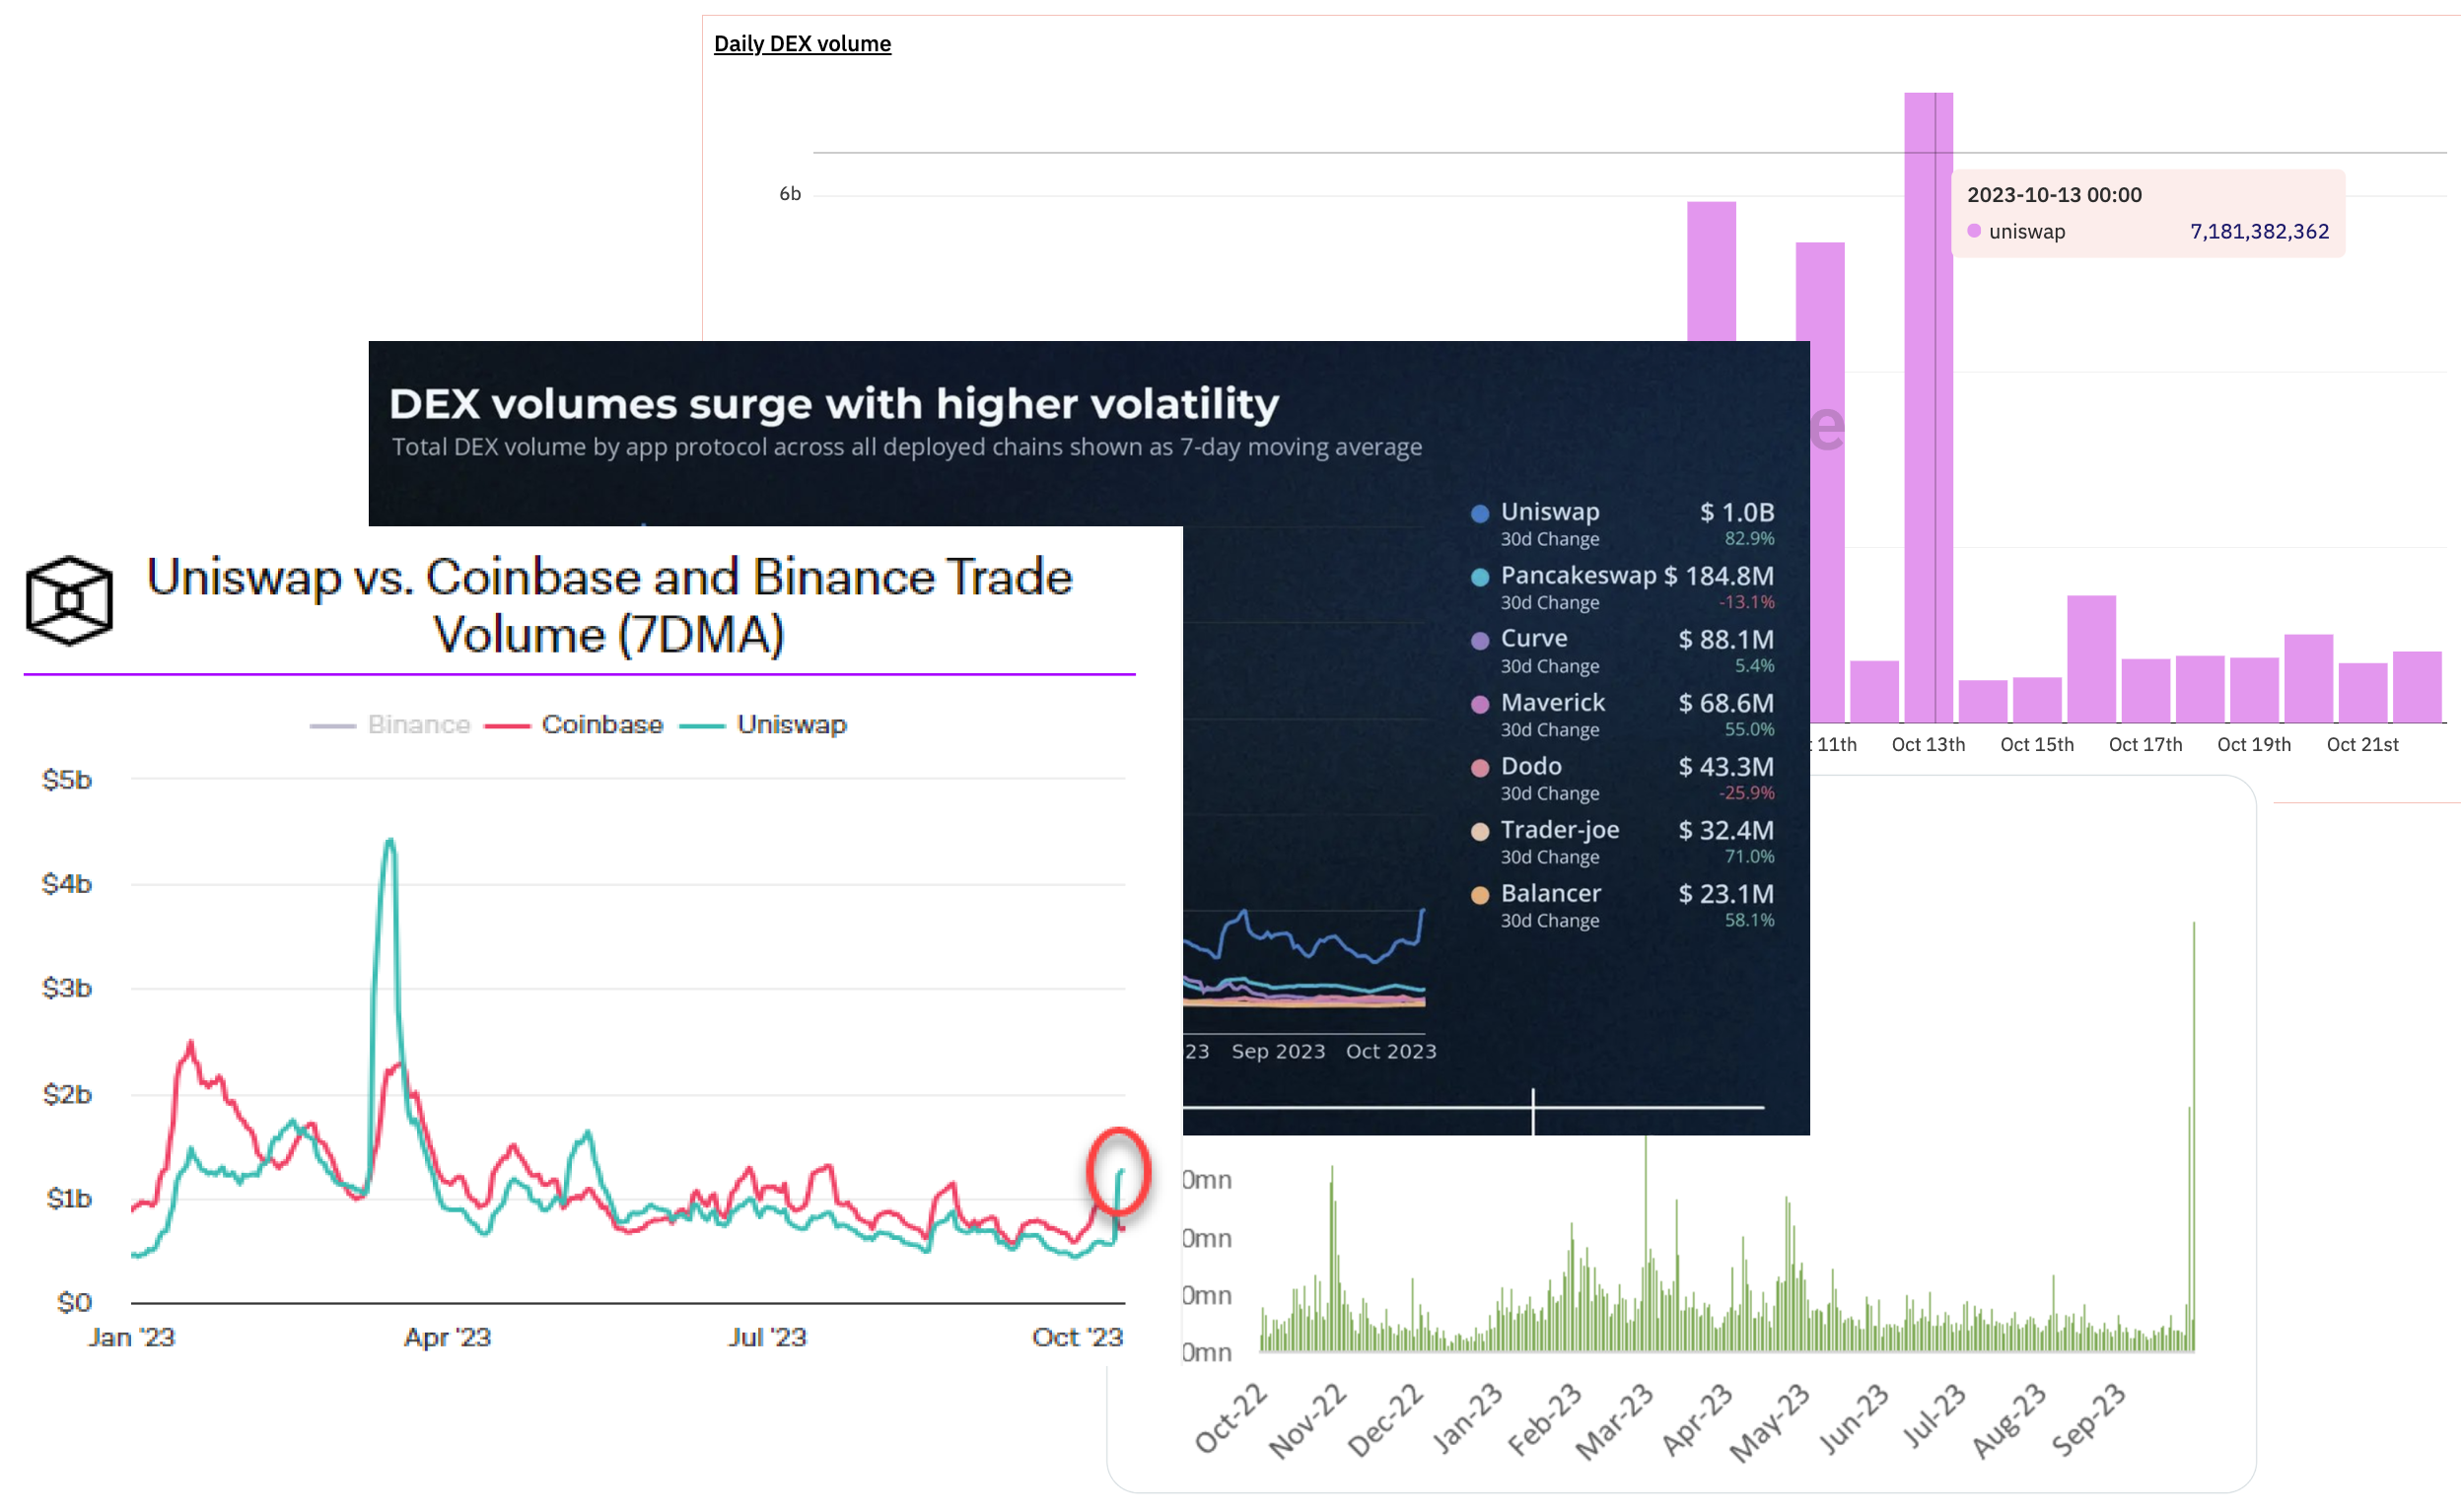Screen dimensions: 2461x1512
Task: Click the Oct 17th axis label
Action: click(x=2145, y=744)
